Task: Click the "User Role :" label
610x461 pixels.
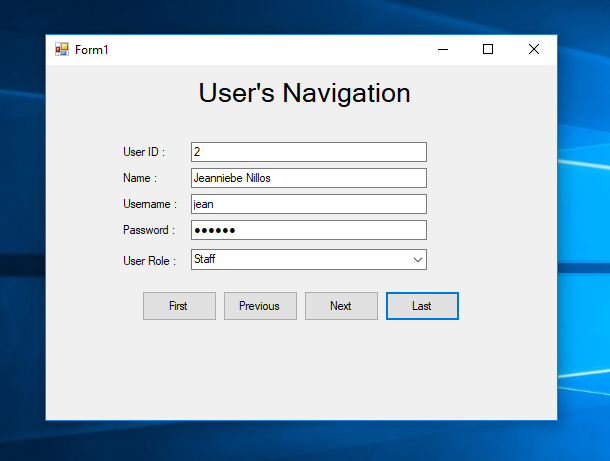Action: (149, 261)
